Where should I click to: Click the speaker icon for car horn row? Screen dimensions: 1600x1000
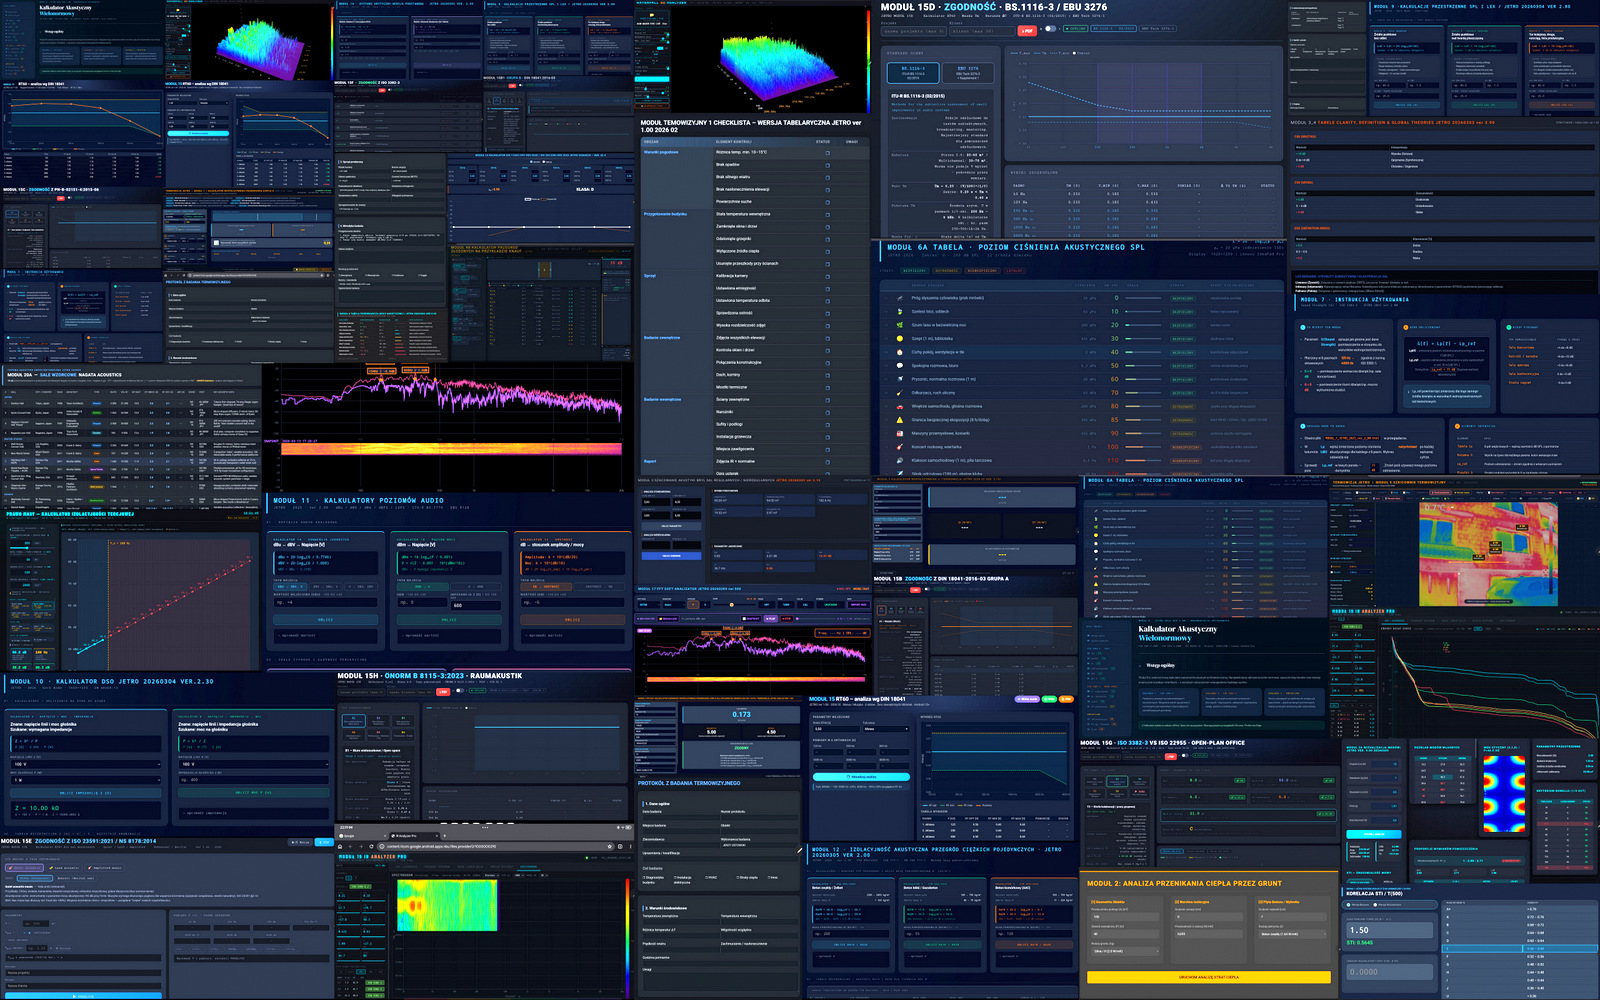point(899,461)
